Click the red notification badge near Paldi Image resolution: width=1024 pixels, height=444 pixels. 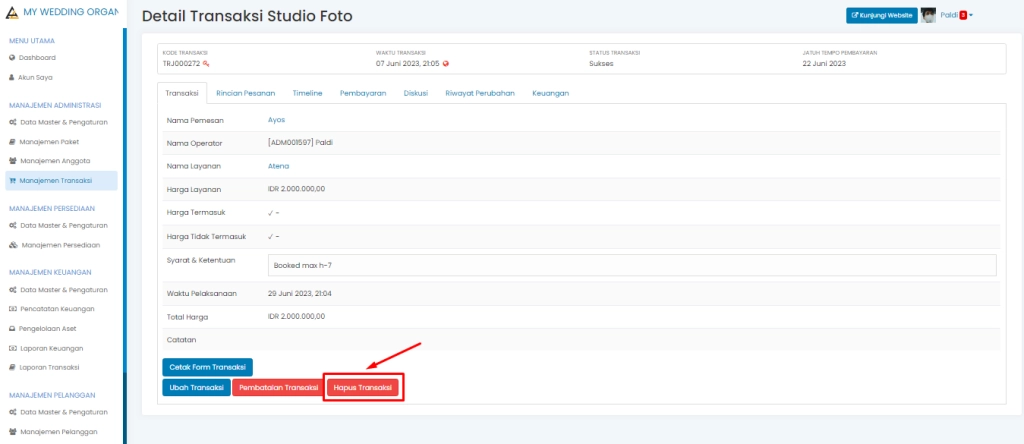(962, 16)
